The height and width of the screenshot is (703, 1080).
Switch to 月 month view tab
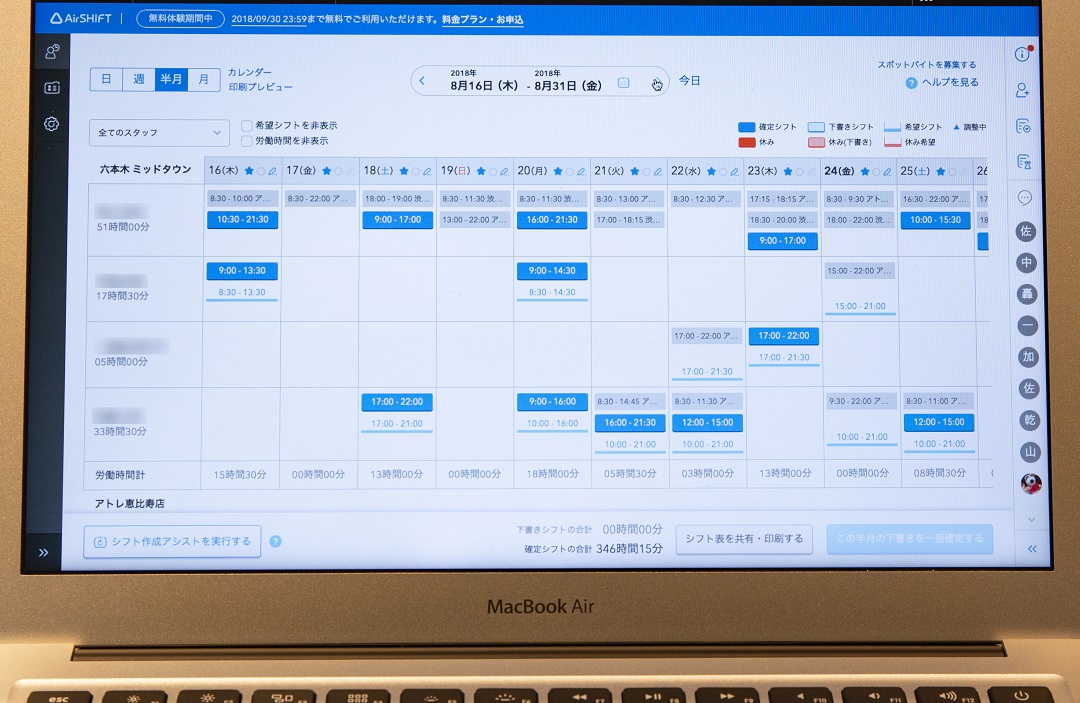[204, 79]
